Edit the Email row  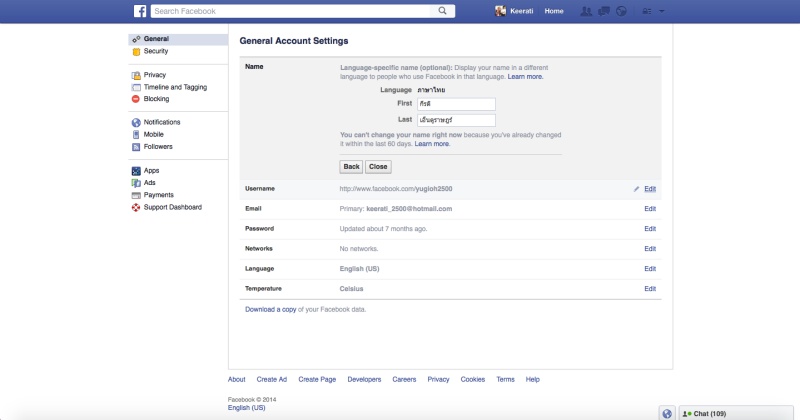[649, 209]
